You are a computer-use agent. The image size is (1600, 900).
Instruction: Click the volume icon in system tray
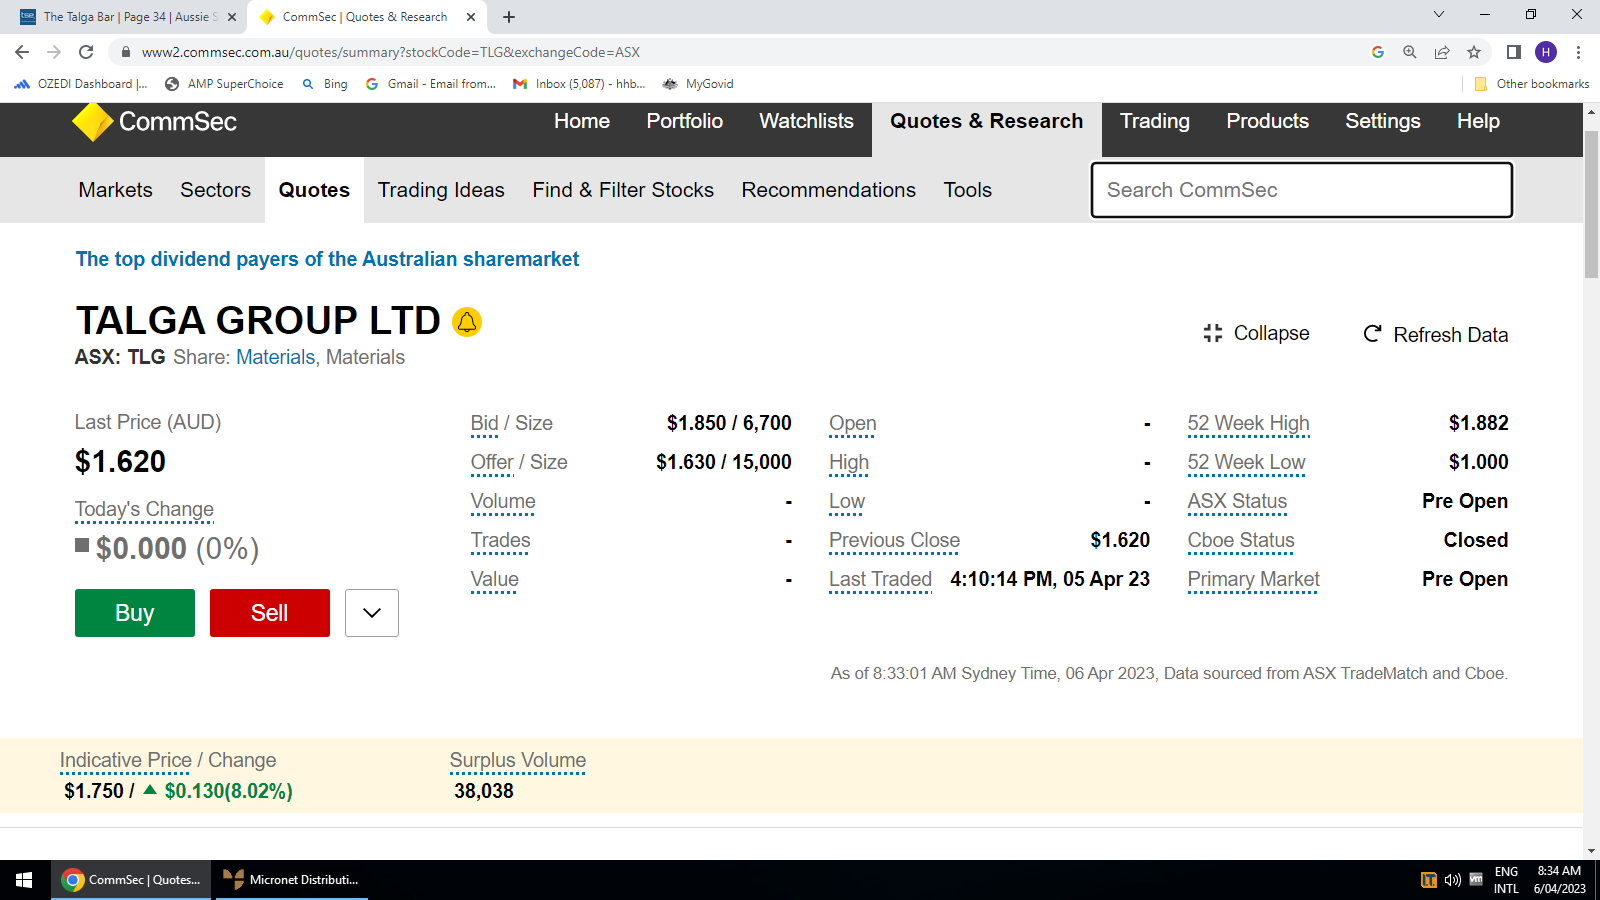pyautogui.click(x=1452, y=880)
